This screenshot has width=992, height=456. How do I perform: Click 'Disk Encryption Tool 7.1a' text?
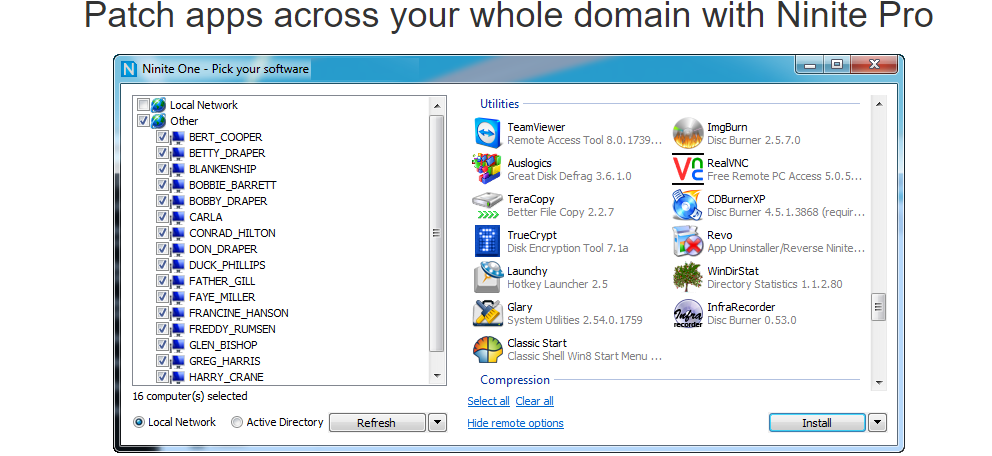point(568,249)
